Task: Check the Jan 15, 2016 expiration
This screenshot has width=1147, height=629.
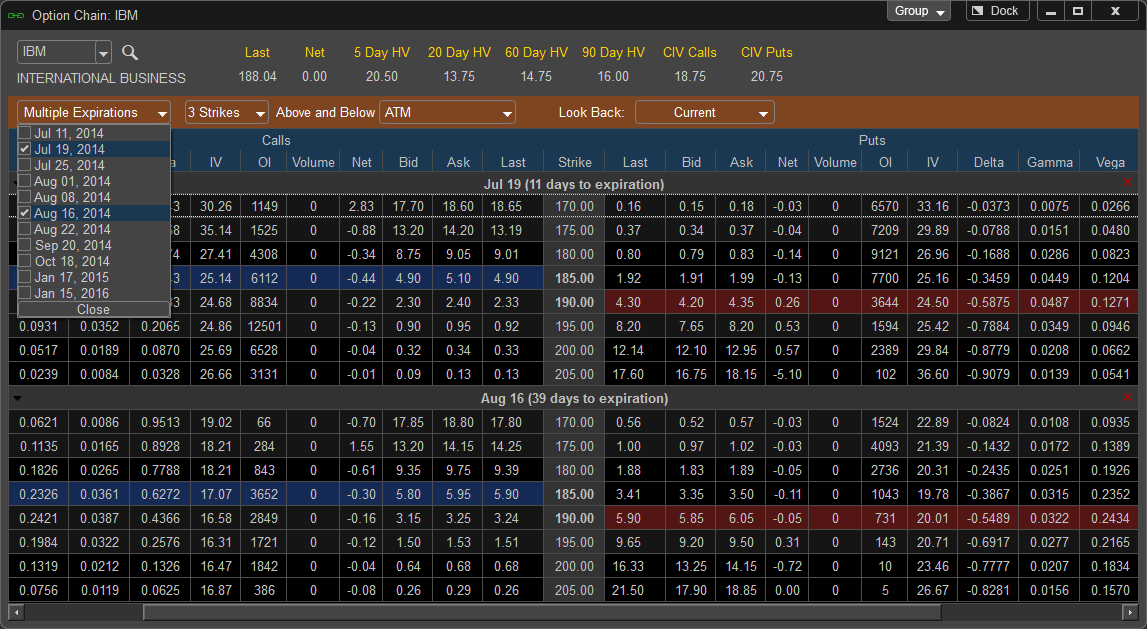Action: click(x=25, y=293)
